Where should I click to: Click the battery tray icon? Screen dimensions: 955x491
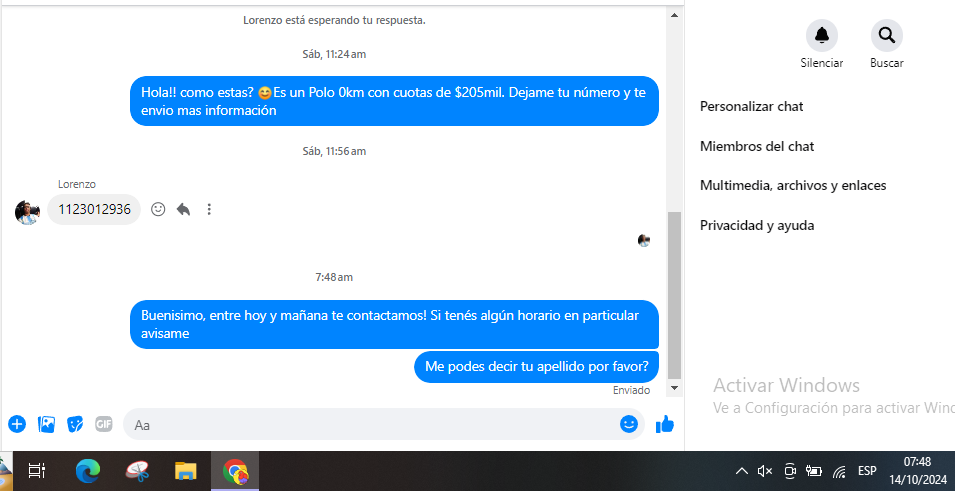click(814, 471)
